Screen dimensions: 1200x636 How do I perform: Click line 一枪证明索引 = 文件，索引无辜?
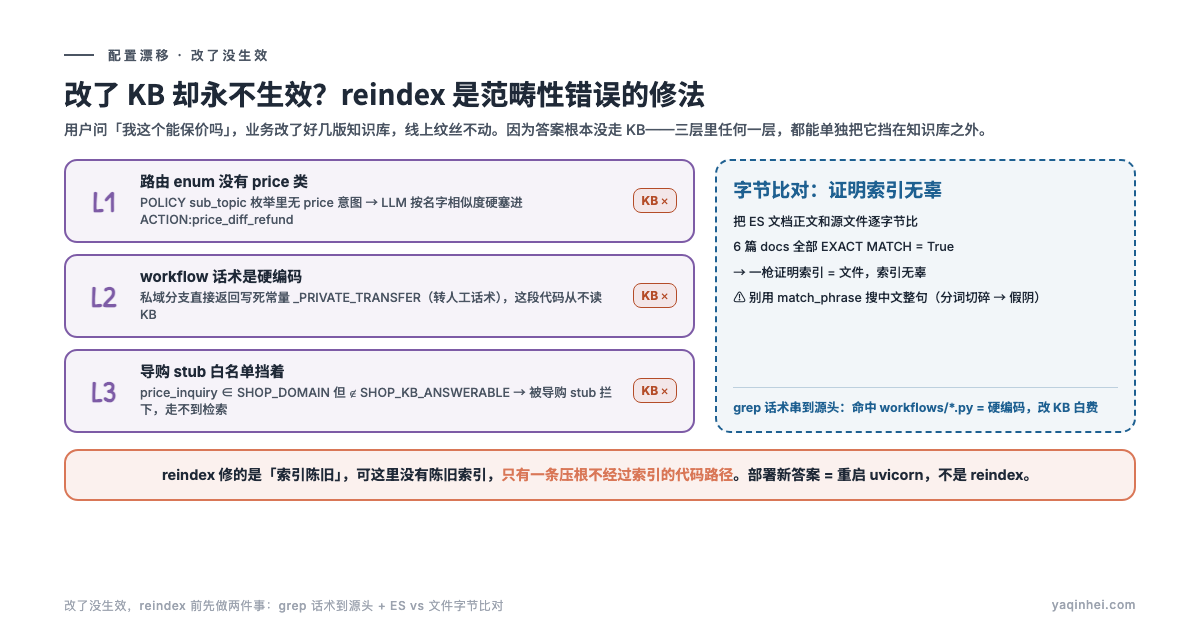pyautogui.click(x=830, y=272)
